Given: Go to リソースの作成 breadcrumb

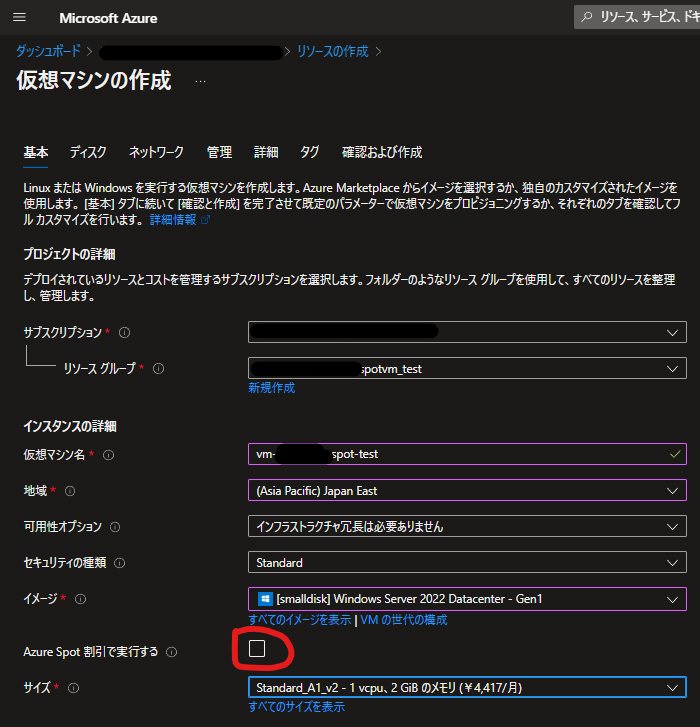Looking at the screenshot, I should 333,51.
